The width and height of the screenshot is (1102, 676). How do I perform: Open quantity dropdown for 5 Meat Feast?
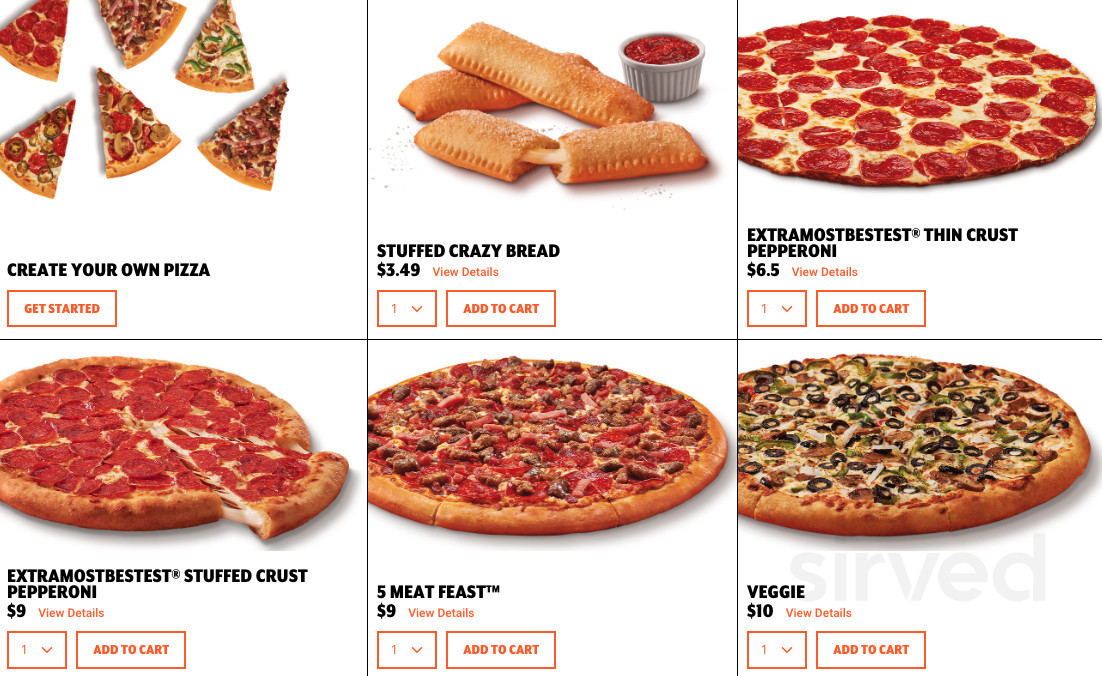coord(407,650)
